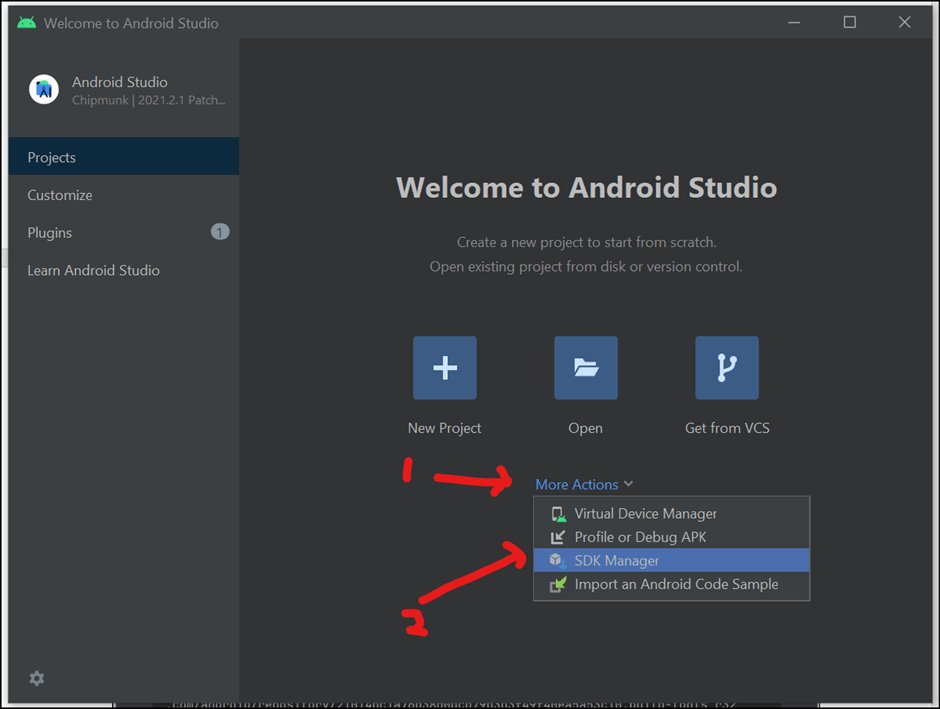Click the green Android logo in title bar

27,23
